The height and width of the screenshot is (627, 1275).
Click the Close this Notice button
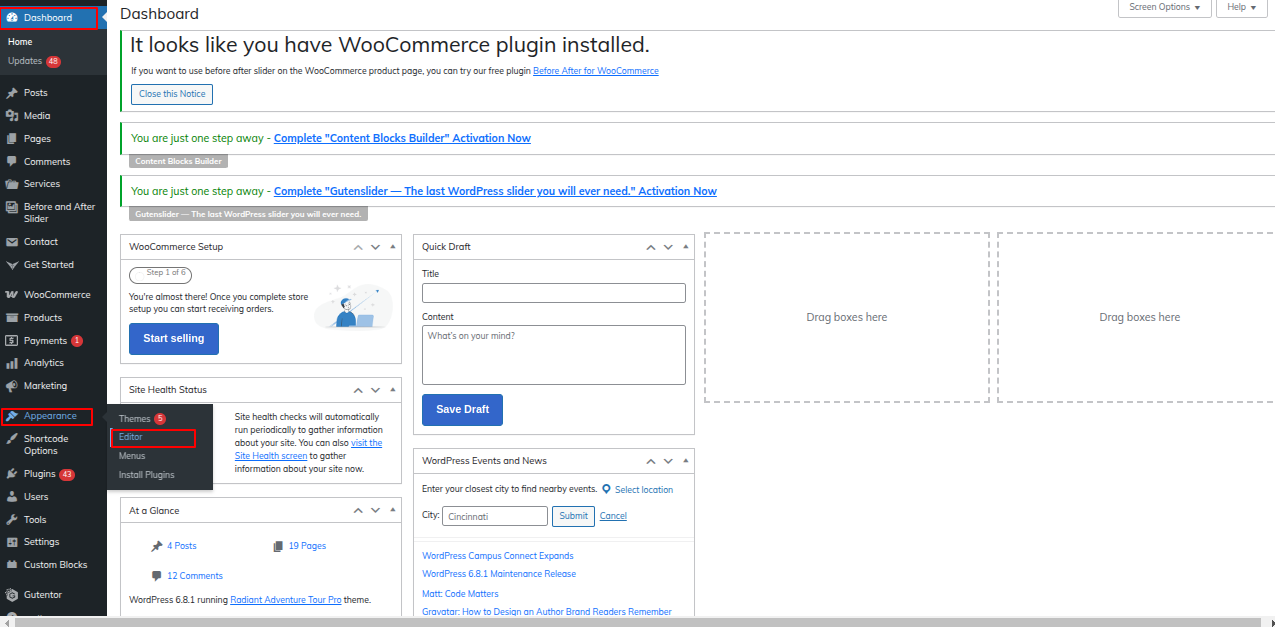tap(172, 94)
